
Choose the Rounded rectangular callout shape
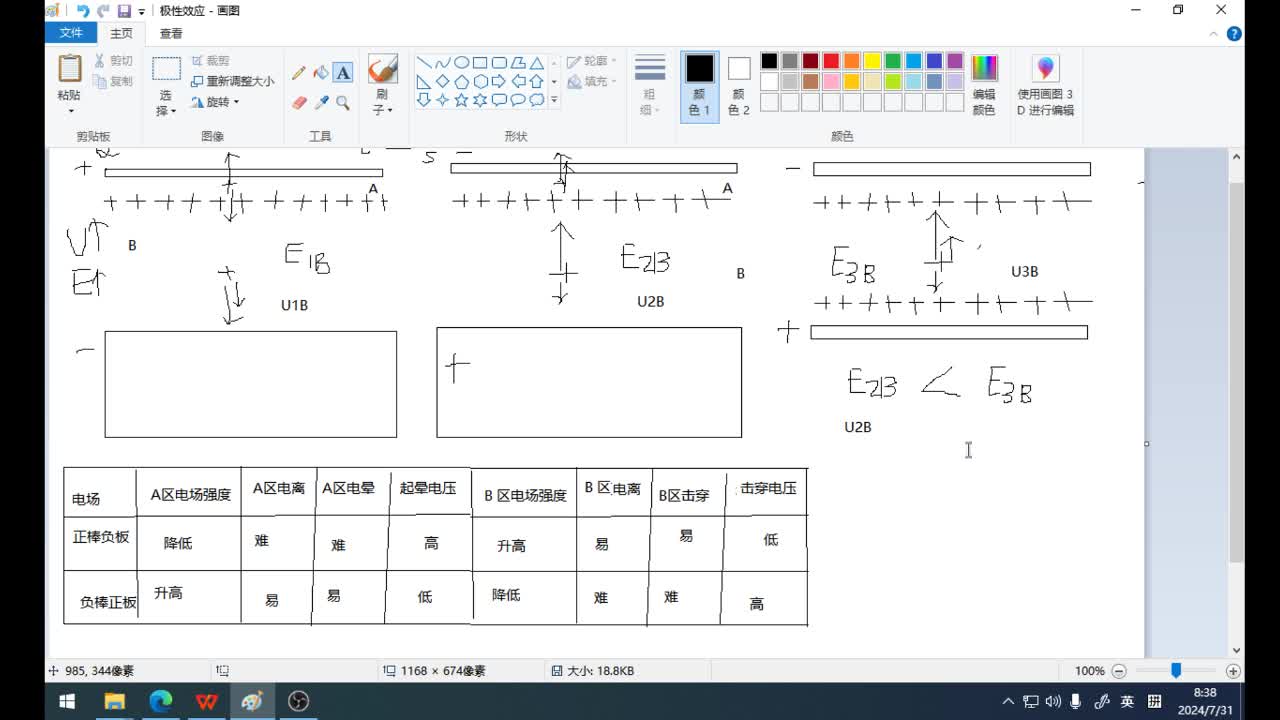pos(499,100)
